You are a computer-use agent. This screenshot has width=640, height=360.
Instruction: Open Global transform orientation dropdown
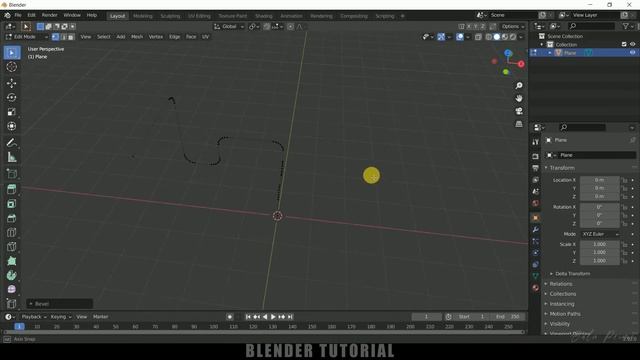pyautogui.click(x=229, y=27)
